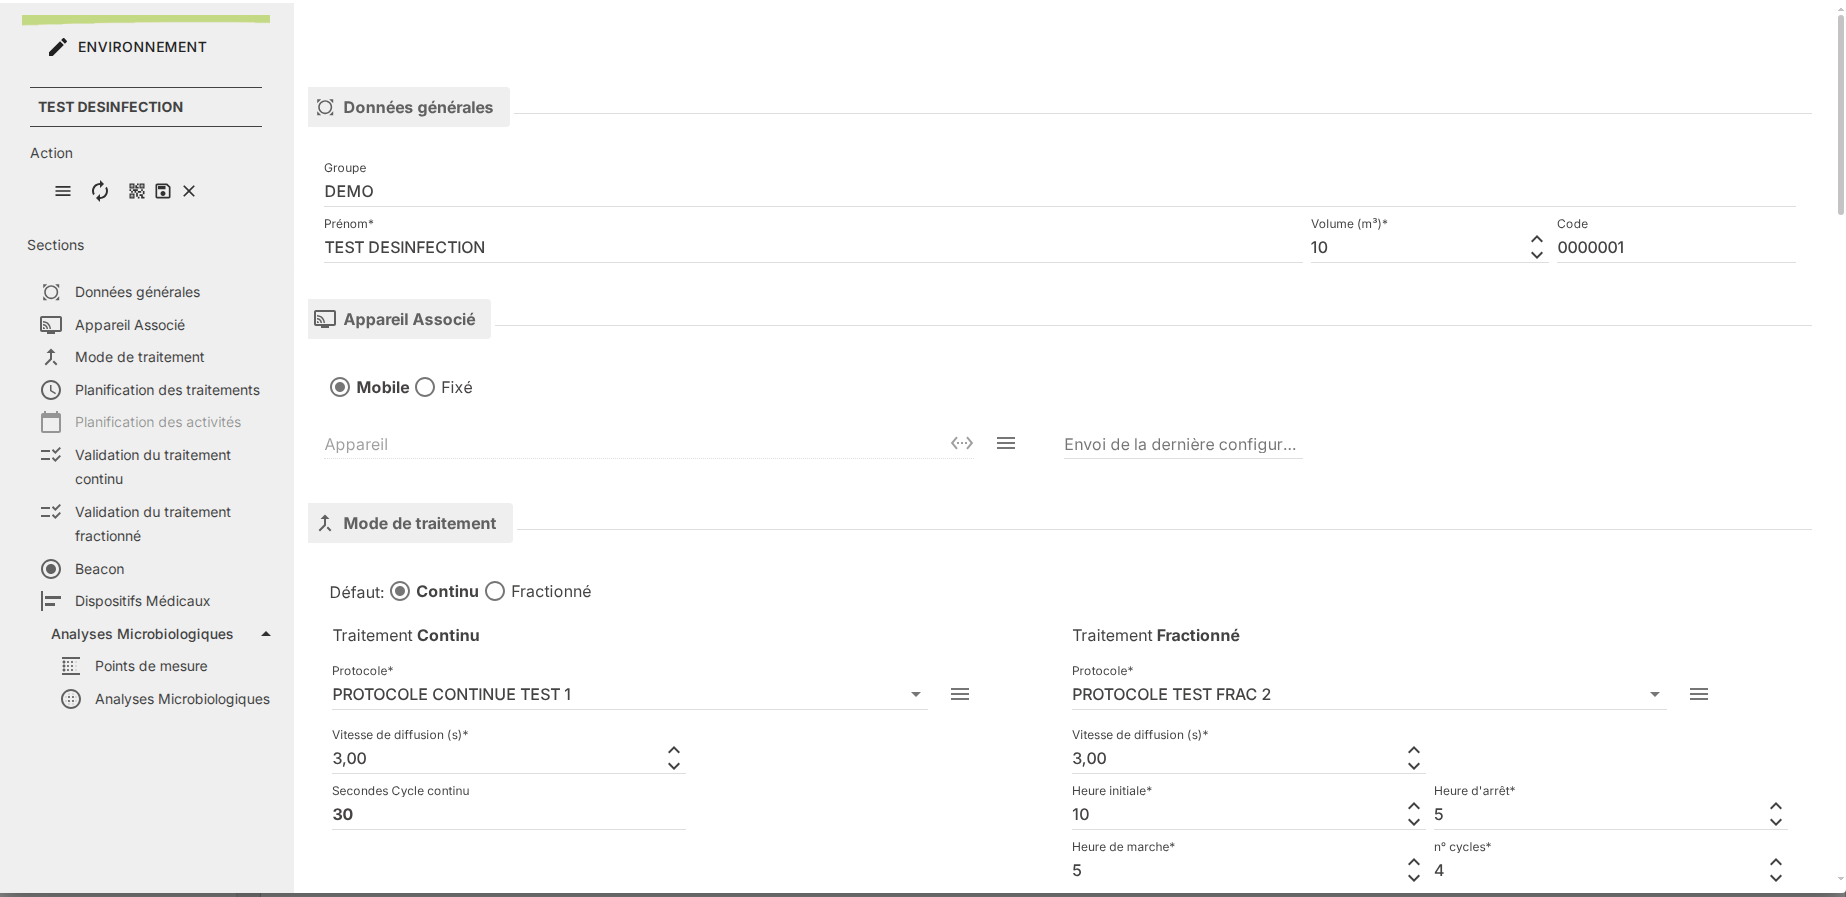The height and width of the screenshot is (897, 1846).
Task: Click the refresh action icon
Action: [100, 191]
